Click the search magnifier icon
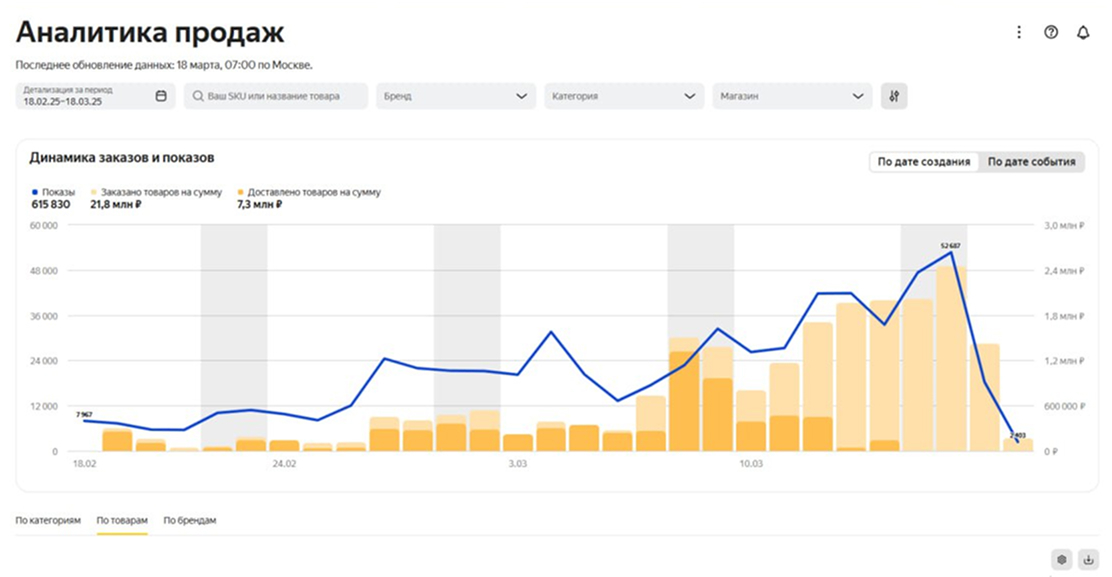The height and width of the screenshot is (577, 1112). 197,96
